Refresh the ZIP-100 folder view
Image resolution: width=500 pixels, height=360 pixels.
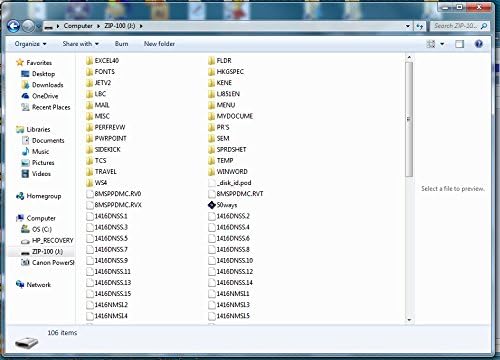(x=419, y=26)
